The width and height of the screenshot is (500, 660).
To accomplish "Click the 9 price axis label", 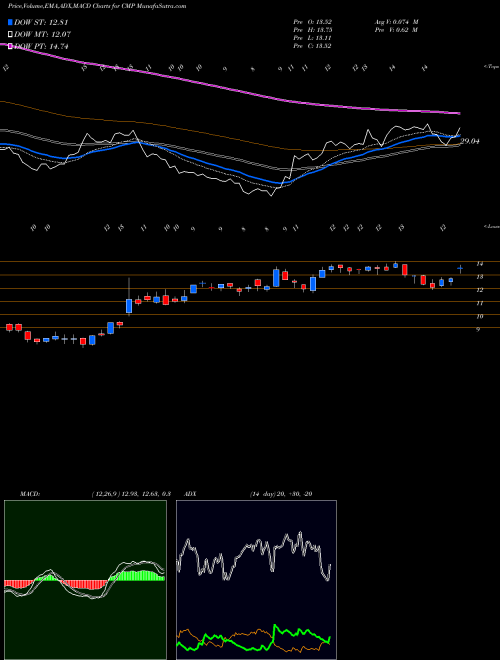I will coord(478,330).
